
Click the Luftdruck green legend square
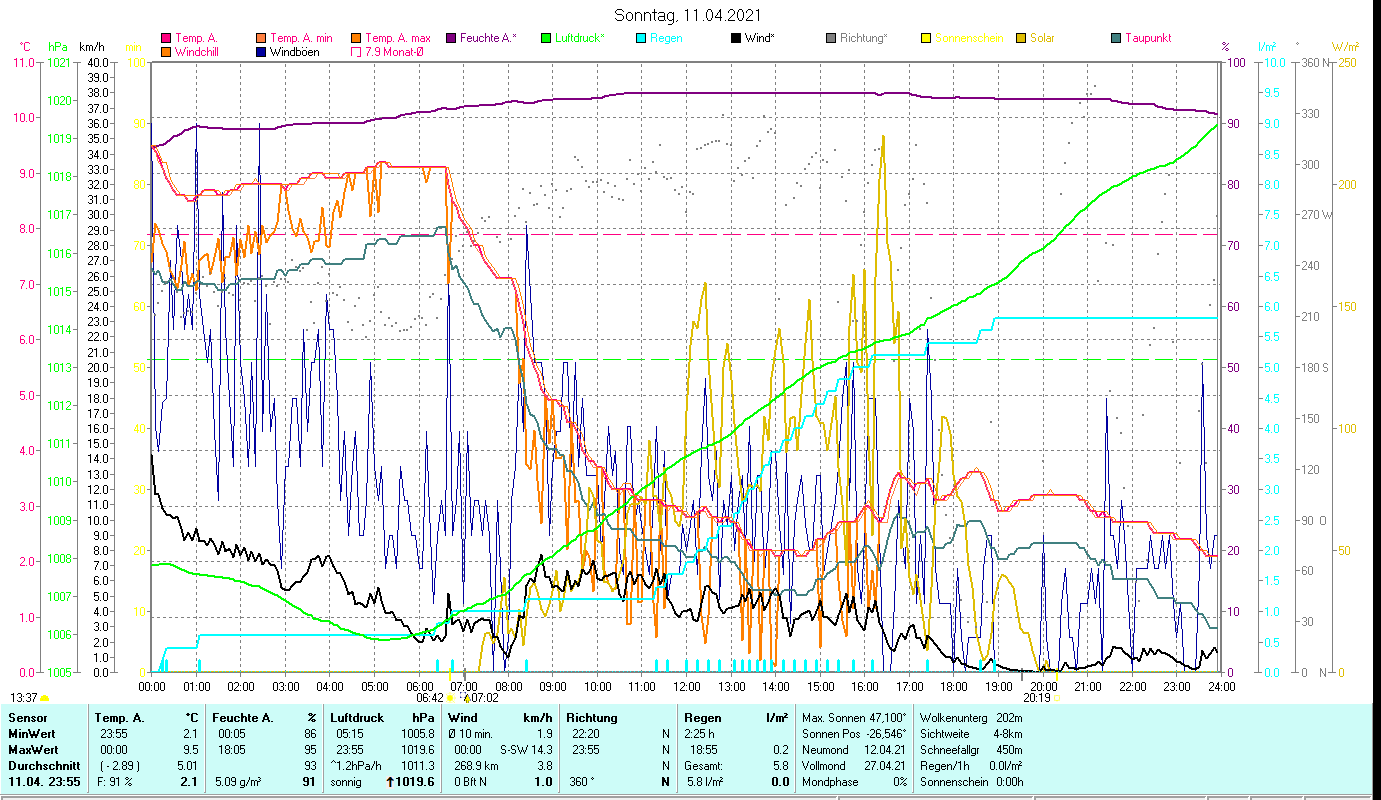tap(546, 38)
